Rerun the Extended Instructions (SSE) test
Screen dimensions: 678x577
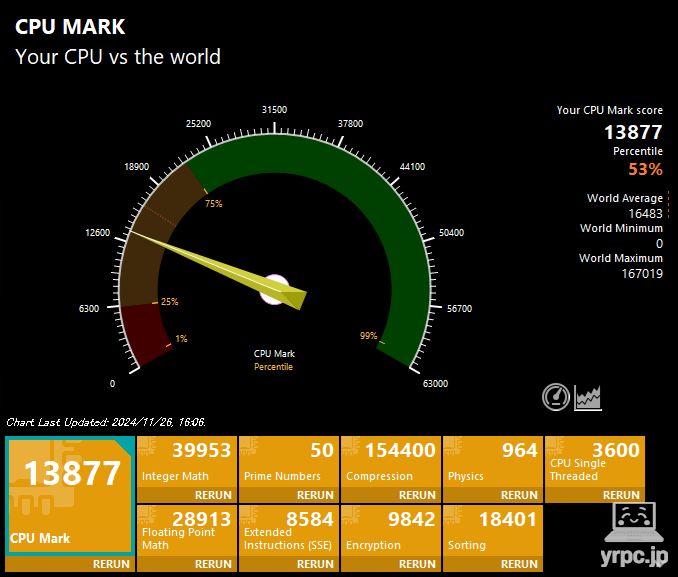click(316, 564)
